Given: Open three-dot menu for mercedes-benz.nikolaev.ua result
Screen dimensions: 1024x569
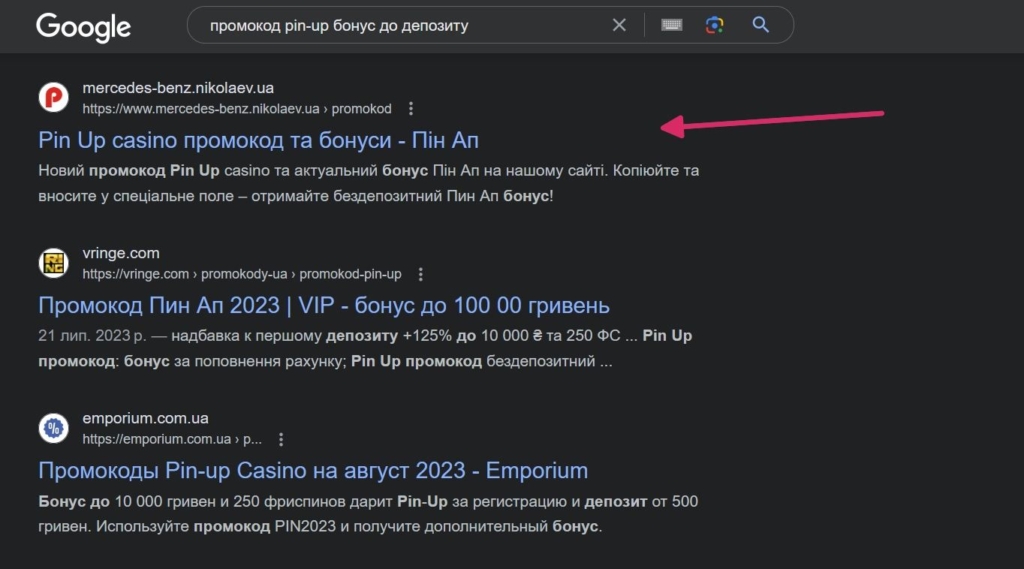Looking at the screenshot, I should 411,108.
